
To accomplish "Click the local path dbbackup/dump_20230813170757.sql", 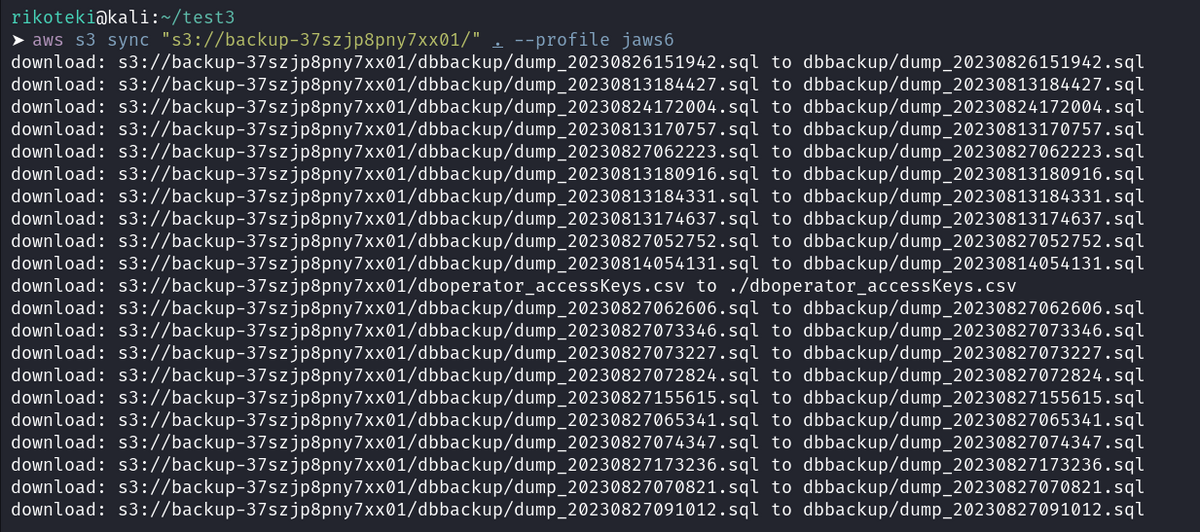I will point(974,129).
